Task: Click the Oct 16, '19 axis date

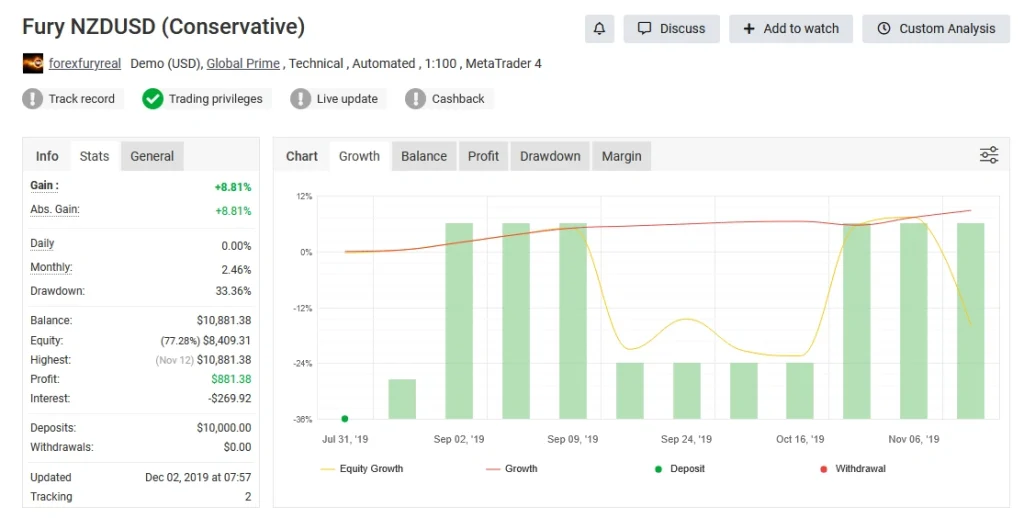Action: tap(800, 440)
